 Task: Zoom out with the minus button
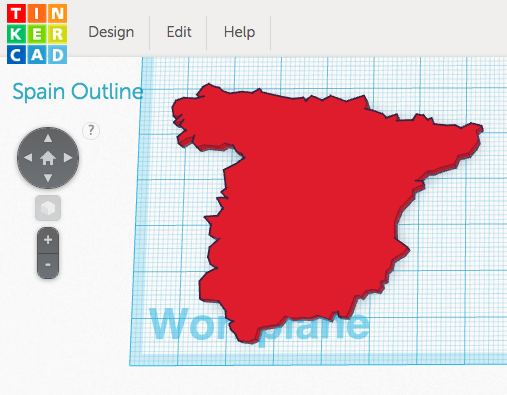pos(48,265)
